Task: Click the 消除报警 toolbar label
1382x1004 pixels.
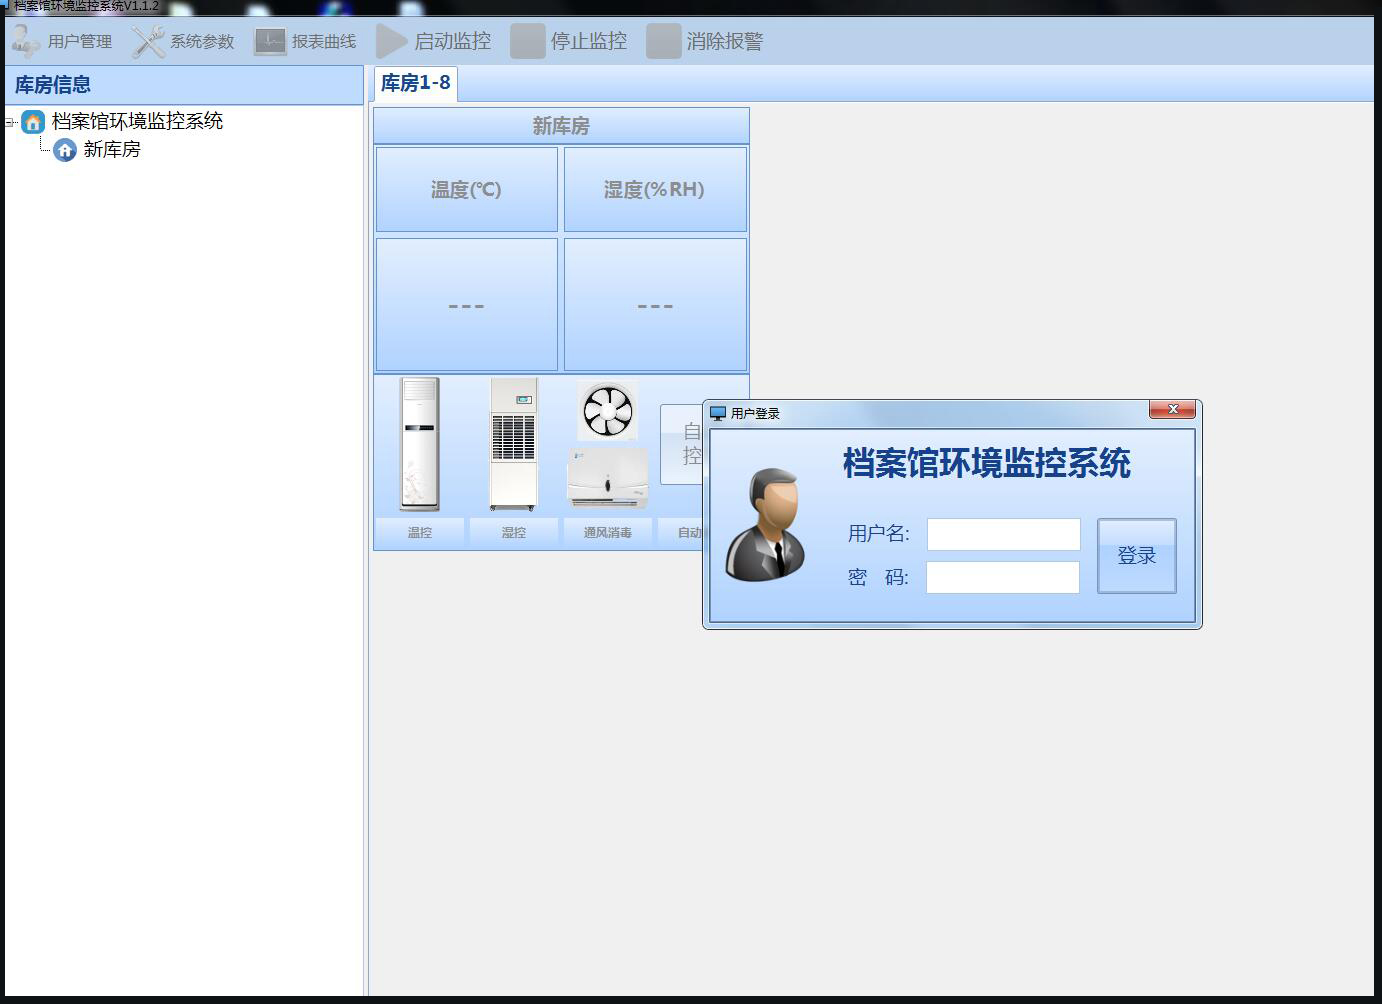Action: pos(725,41)
